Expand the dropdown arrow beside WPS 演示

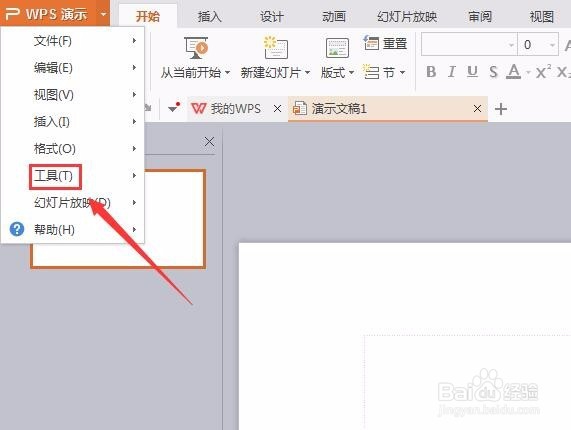pos(103,14)
